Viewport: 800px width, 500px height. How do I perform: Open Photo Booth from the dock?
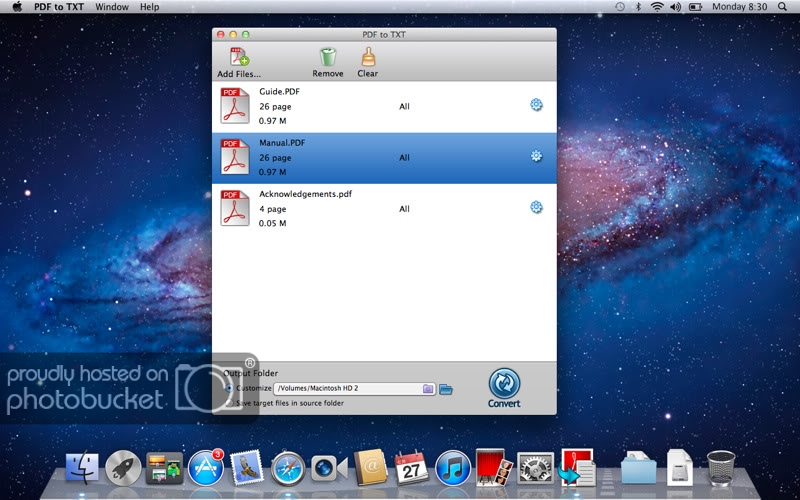click(494, 467)
